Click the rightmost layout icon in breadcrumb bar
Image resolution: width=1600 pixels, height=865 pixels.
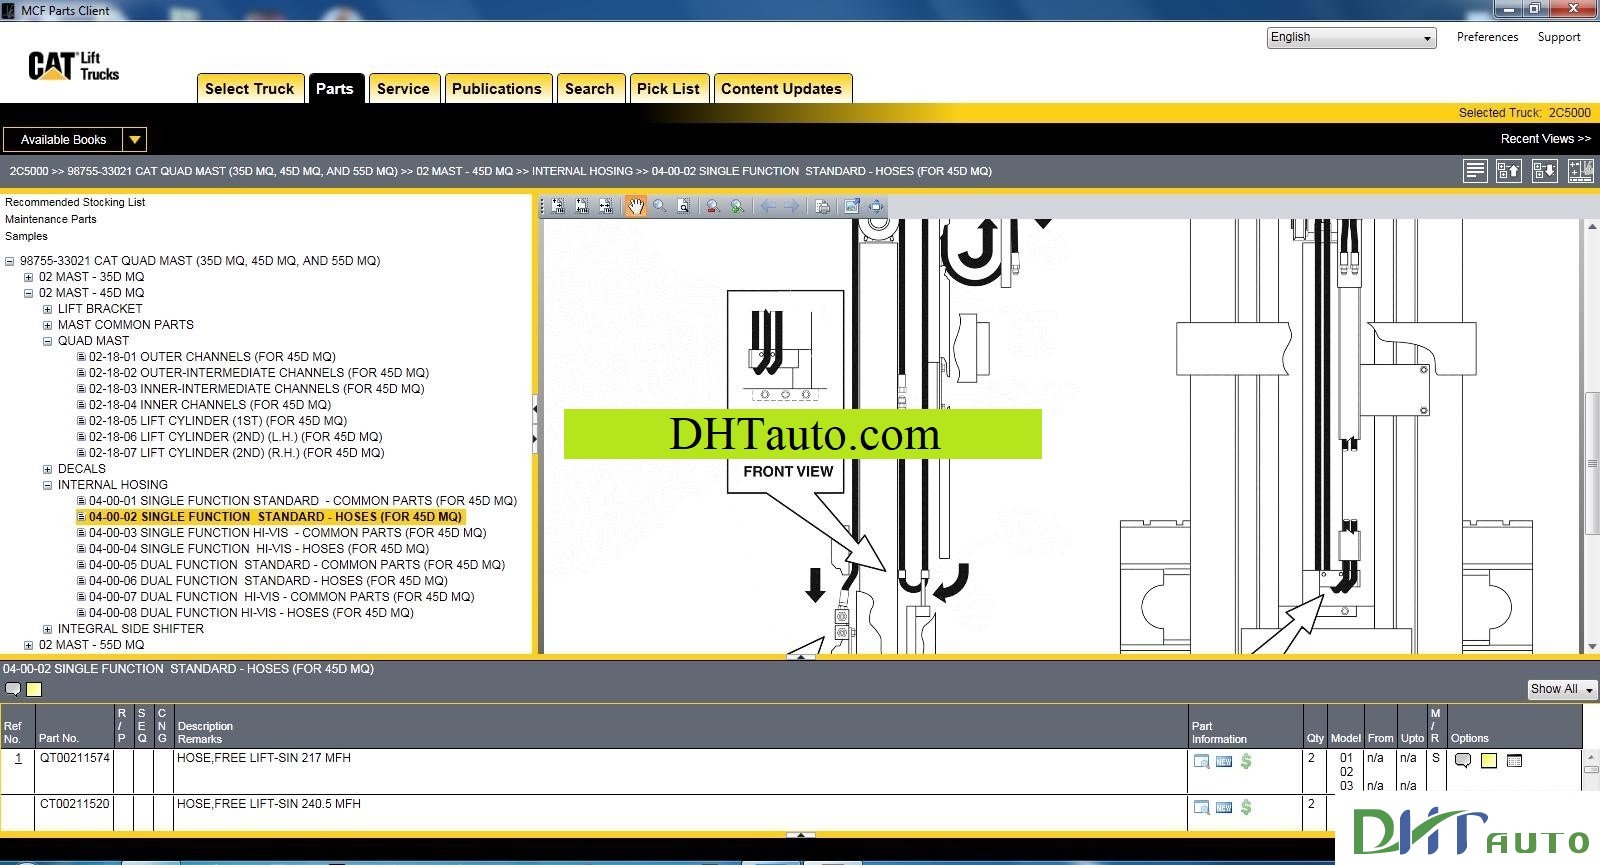click(x=1581, y=171)
